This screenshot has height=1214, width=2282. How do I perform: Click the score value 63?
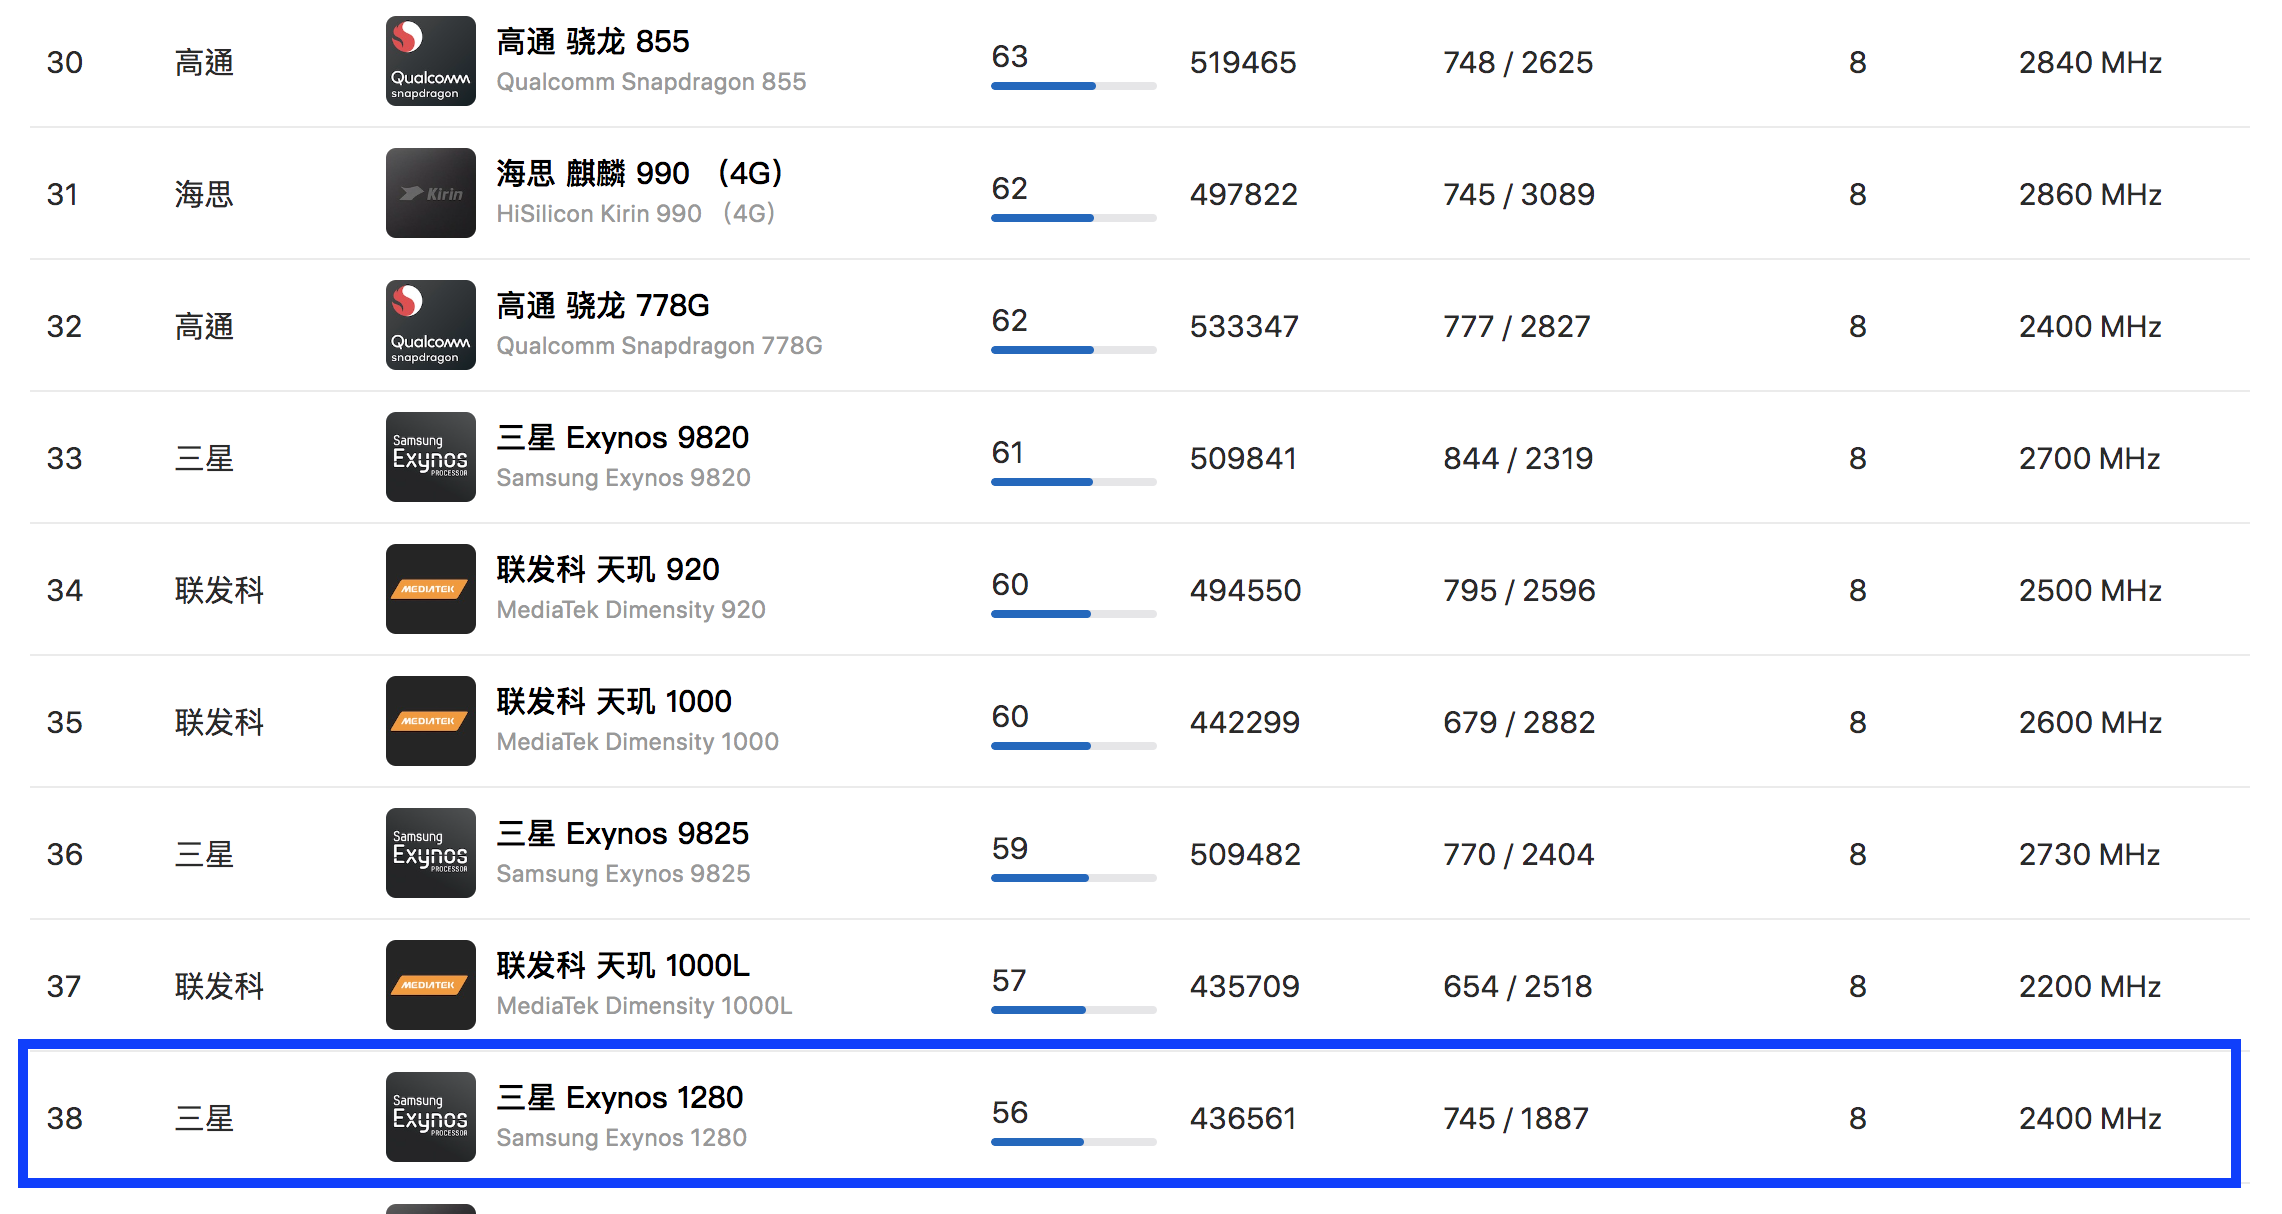(x=1010, y=57)
